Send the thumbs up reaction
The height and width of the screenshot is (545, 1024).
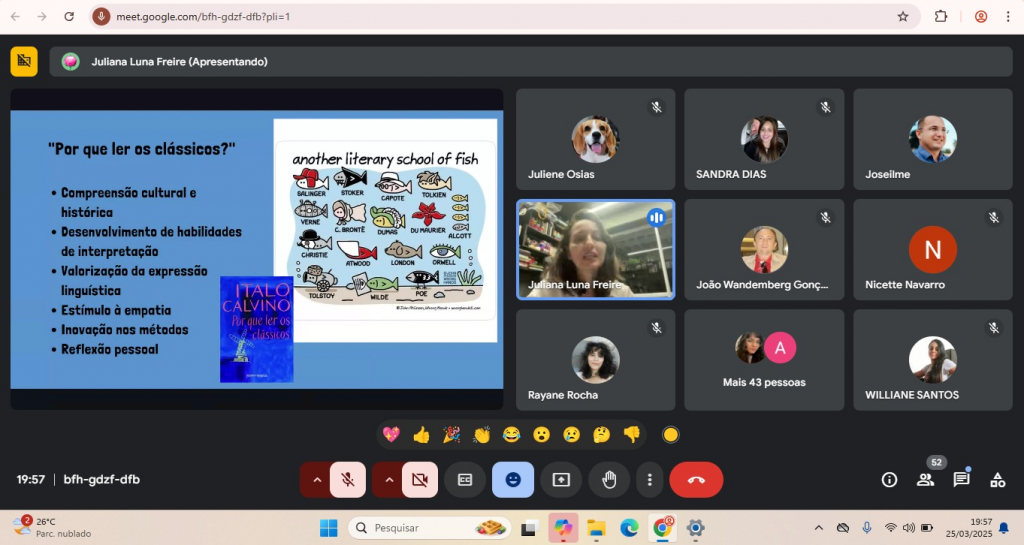[421, 434]
